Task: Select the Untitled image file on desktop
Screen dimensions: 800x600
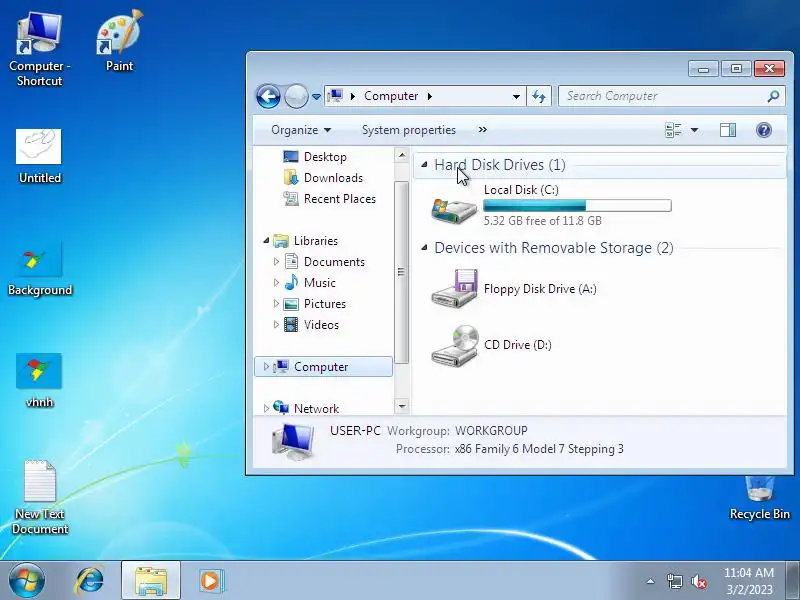Action: coord(39,156)
